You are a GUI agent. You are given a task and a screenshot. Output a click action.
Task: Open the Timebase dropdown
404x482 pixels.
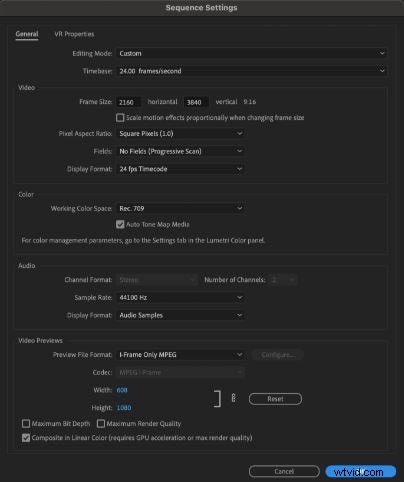click(x=252, y=71)
